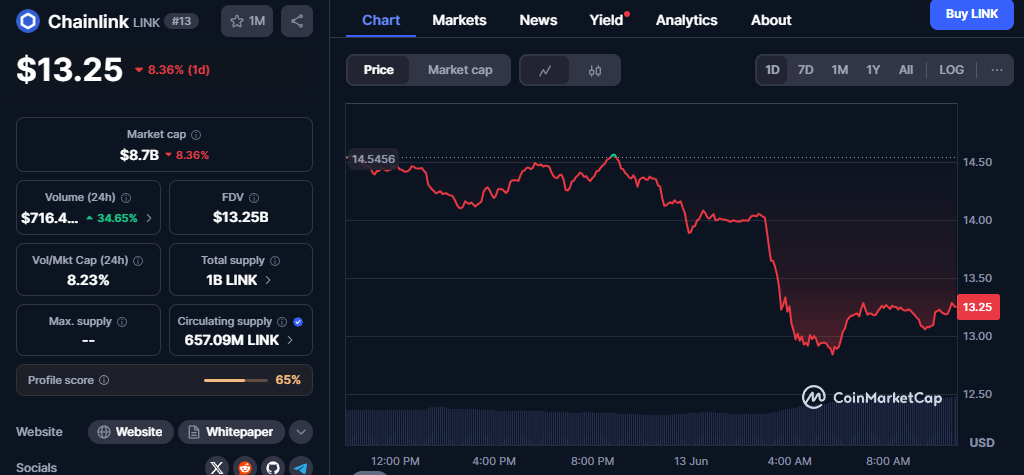The image size is (1024, 475).
Task: Set chart range to 1D
Action: click(x=773, y=70)
